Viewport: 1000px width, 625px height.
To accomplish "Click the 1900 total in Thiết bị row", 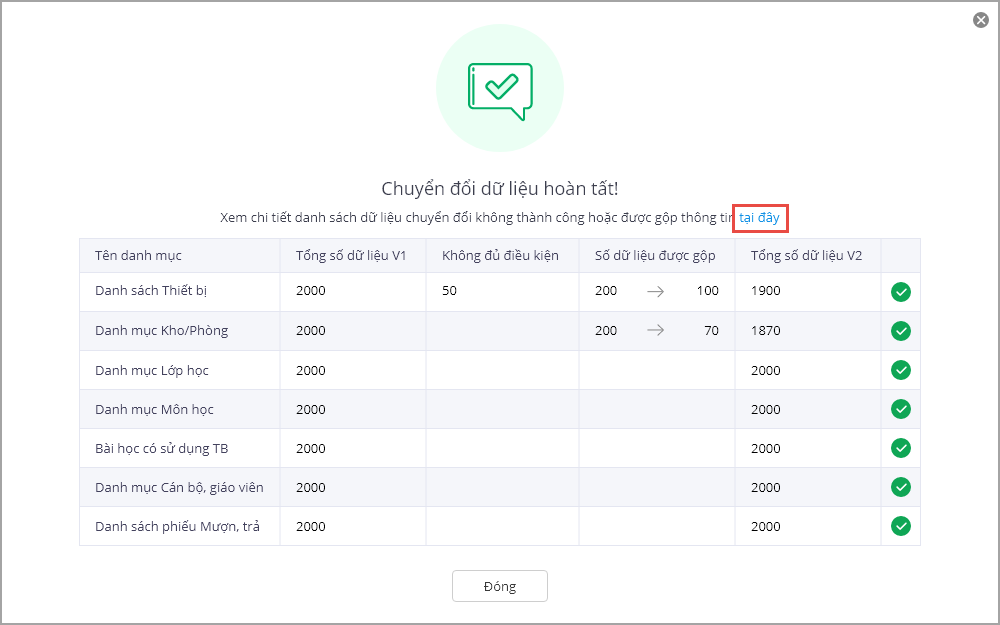I will (766, 291).
